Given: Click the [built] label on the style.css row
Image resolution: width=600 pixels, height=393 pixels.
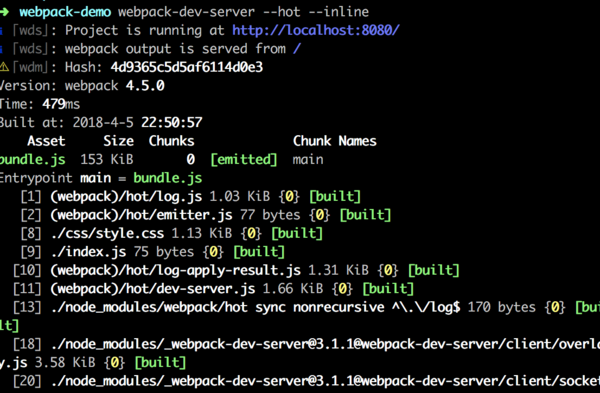Looking at the screenshot, I should pos(297,233).
